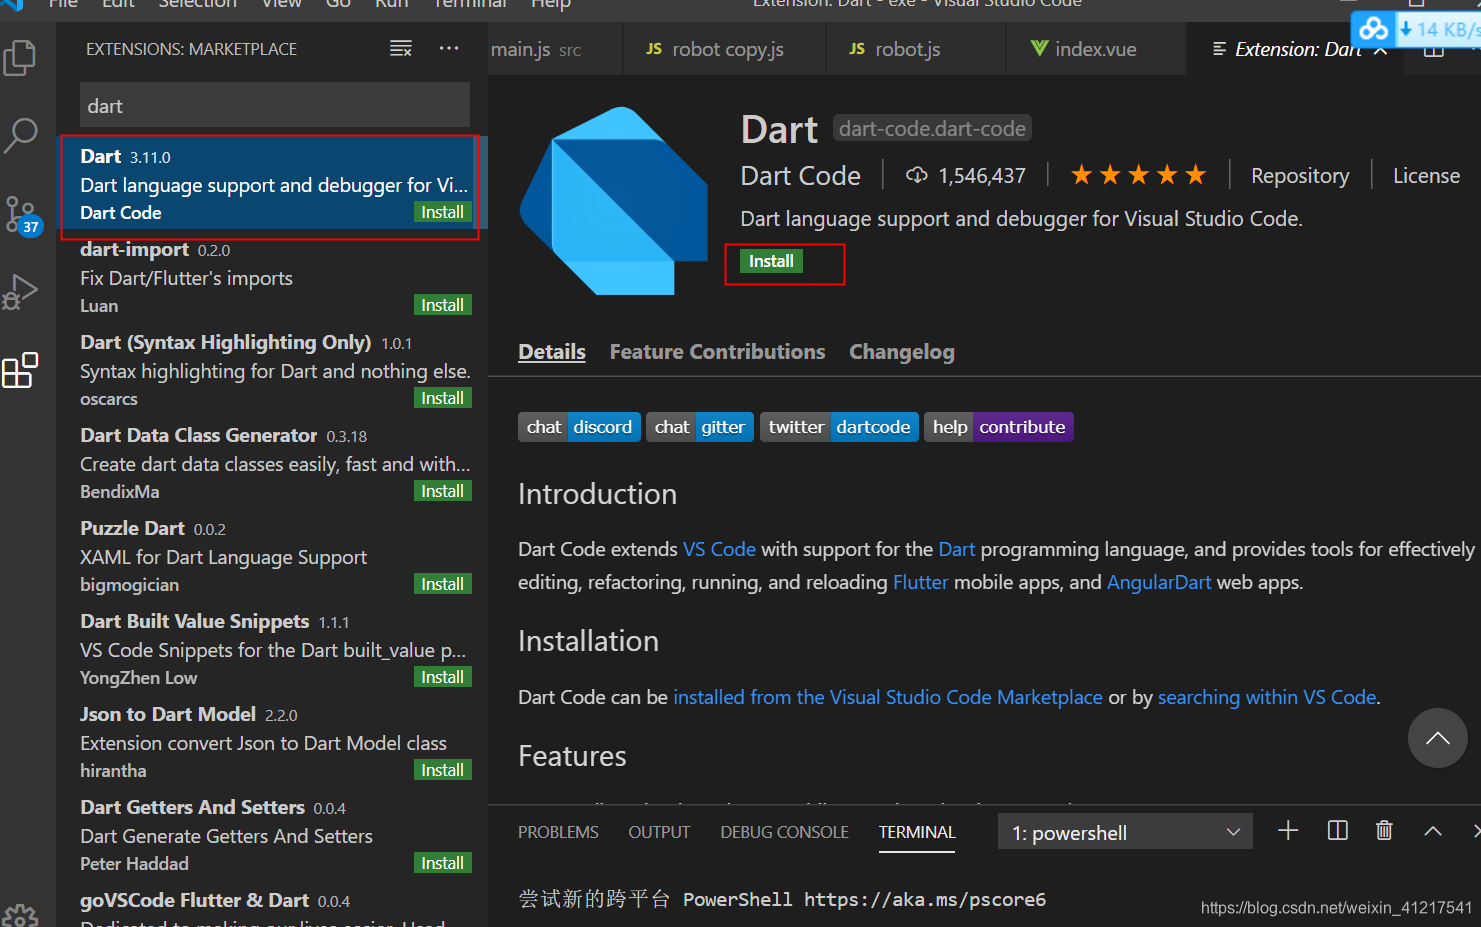Switch to the robot copy.js tab
Viewport: 1481px width, 927px height.
click(724, 50)
